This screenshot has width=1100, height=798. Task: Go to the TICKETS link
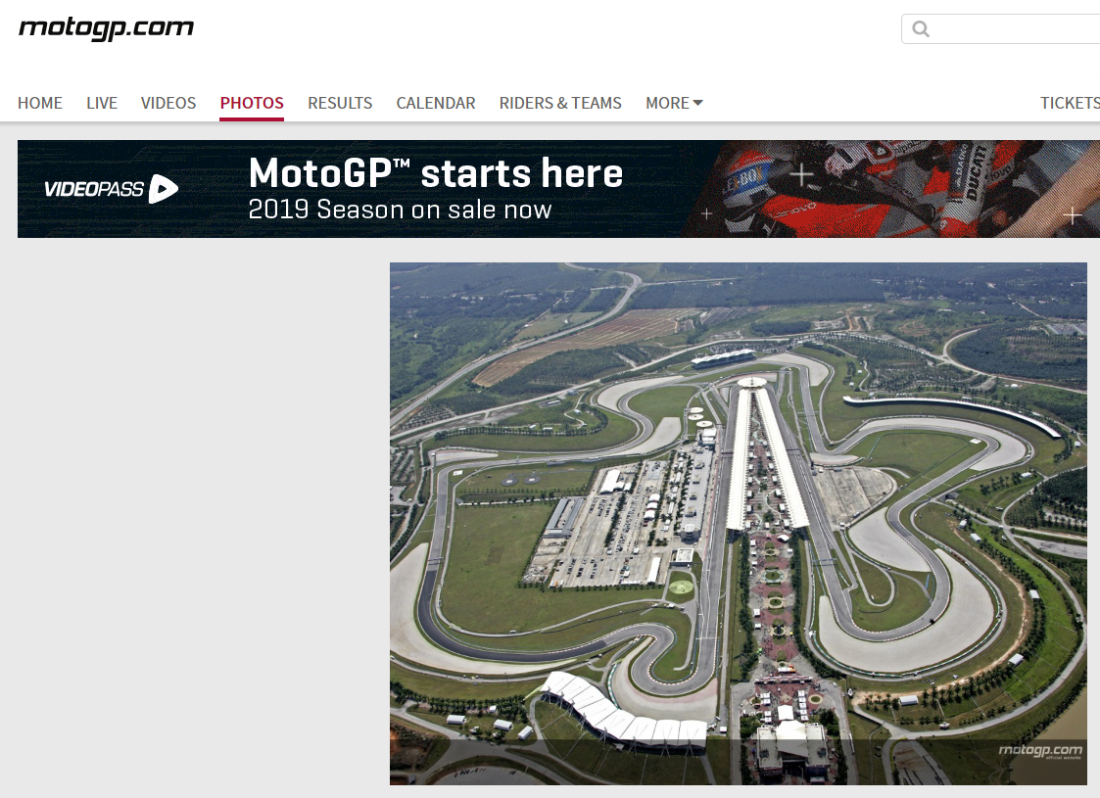(1070, 103)
